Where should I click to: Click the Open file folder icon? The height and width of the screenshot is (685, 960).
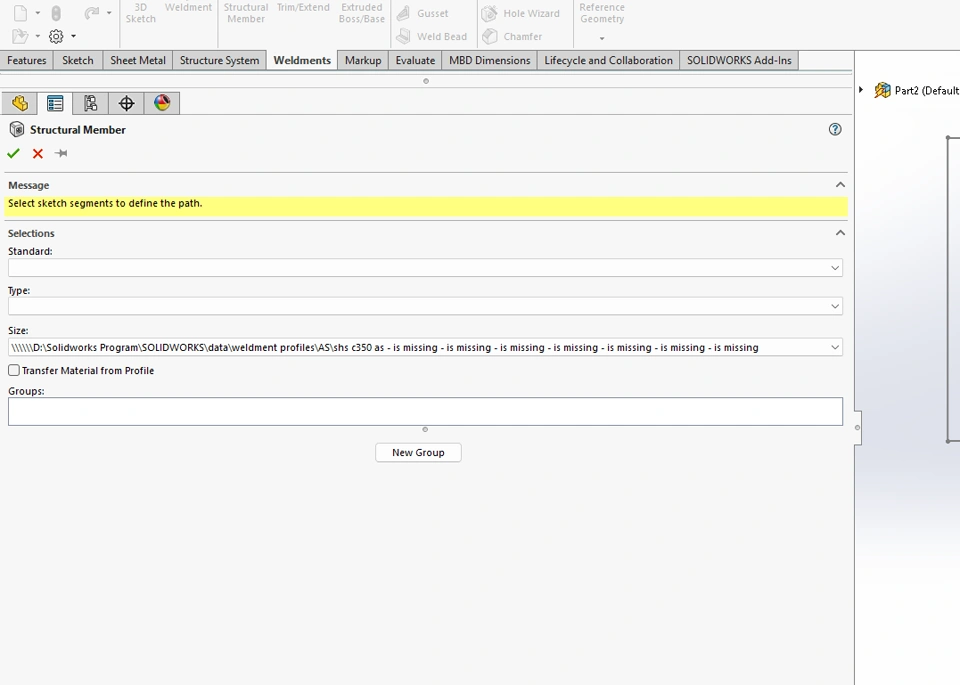20,36
